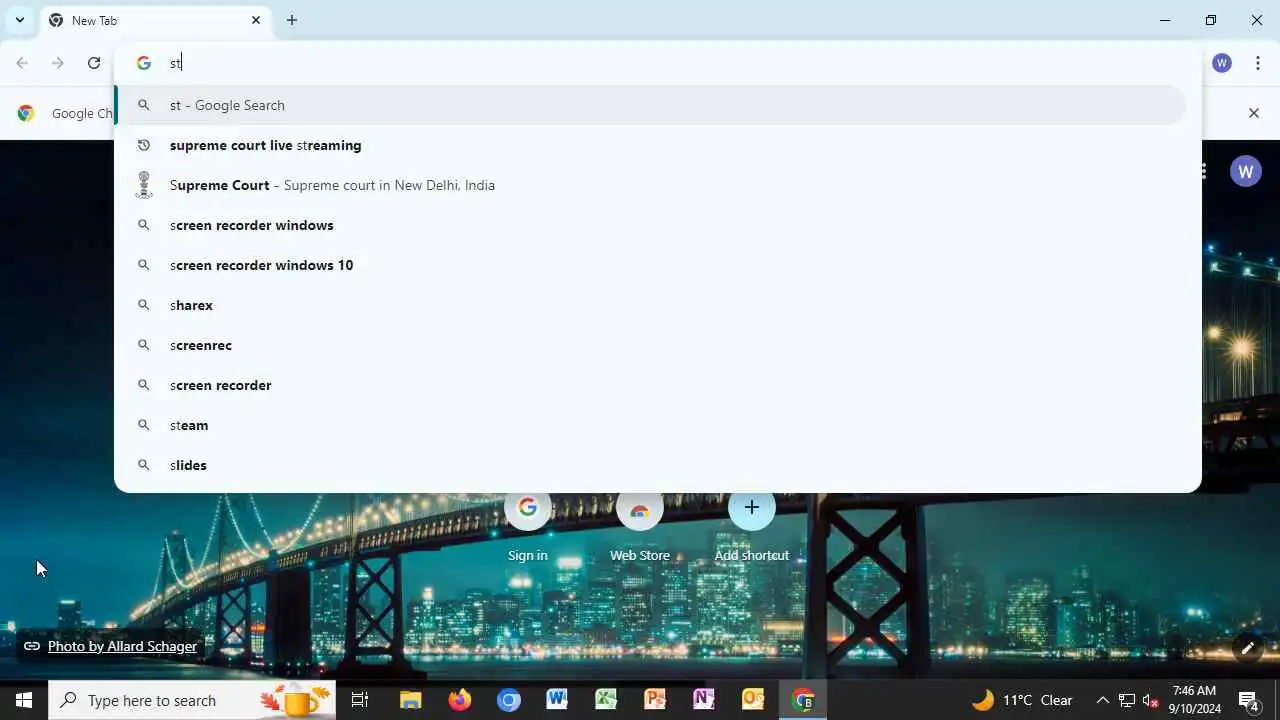Open Chrome profile avatar in toolbar

pos(1222,63)
